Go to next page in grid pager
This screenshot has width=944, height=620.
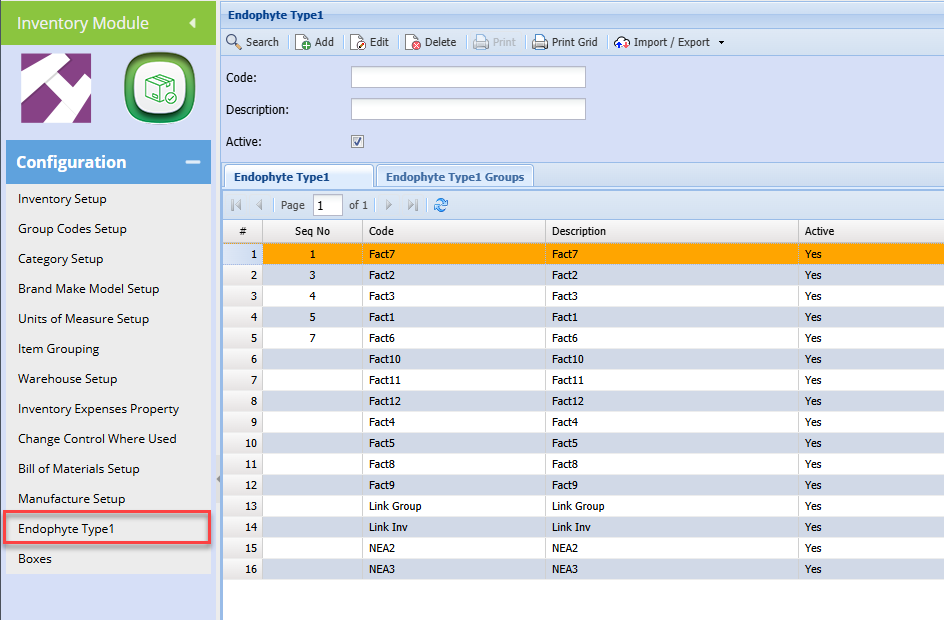[x=389, y=205]
